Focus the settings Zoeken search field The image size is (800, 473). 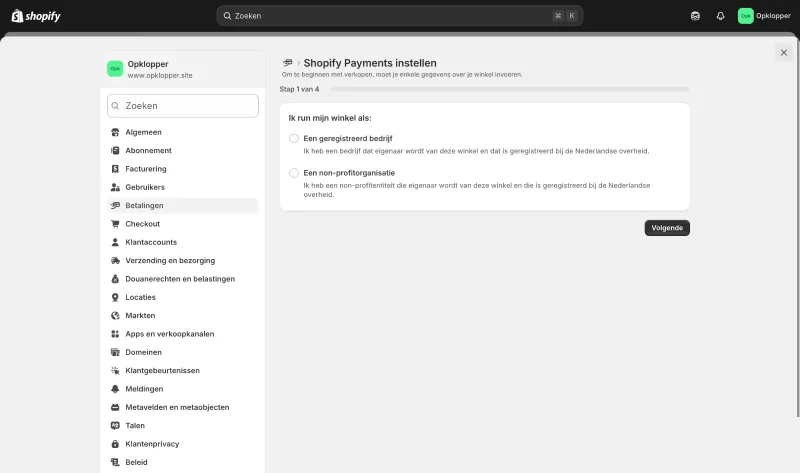coord(183,106)
